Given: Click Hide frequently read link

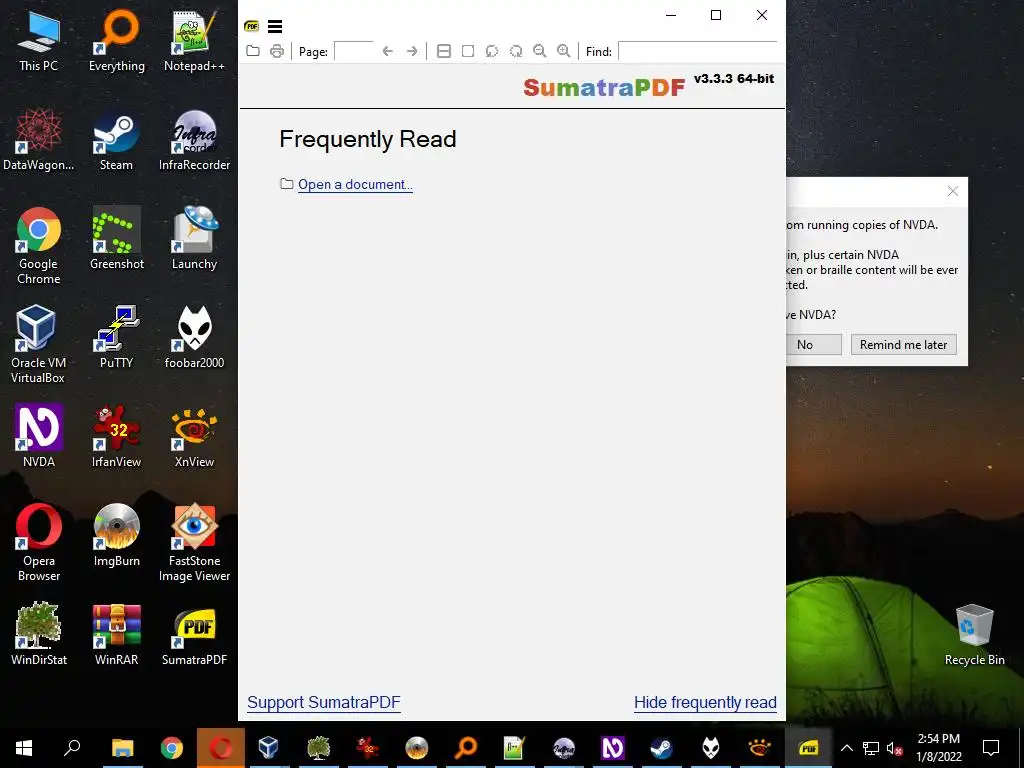Looking at the screenshot, I should (705, 702).
